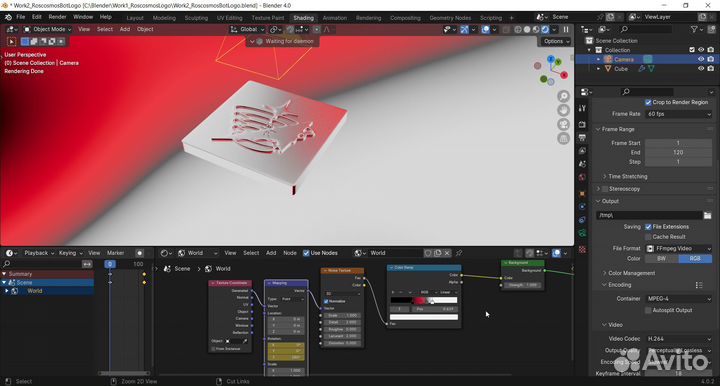720x386 pixels.
Task: Open the Container MPEG-4 dropdown
Action: coord(679,299)
